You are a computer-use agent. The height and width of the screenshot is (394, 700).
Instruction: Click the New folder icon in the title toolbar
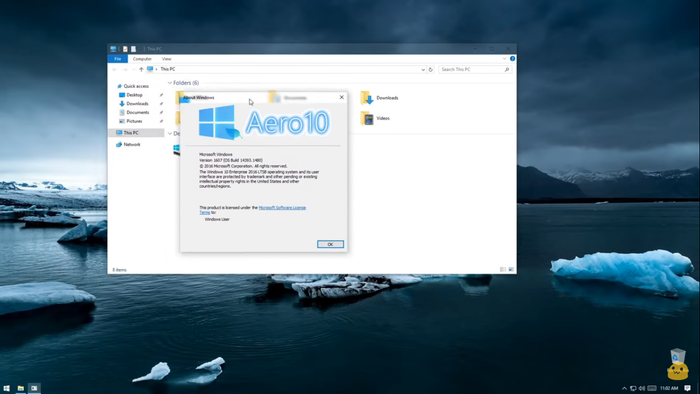[133, 49]
